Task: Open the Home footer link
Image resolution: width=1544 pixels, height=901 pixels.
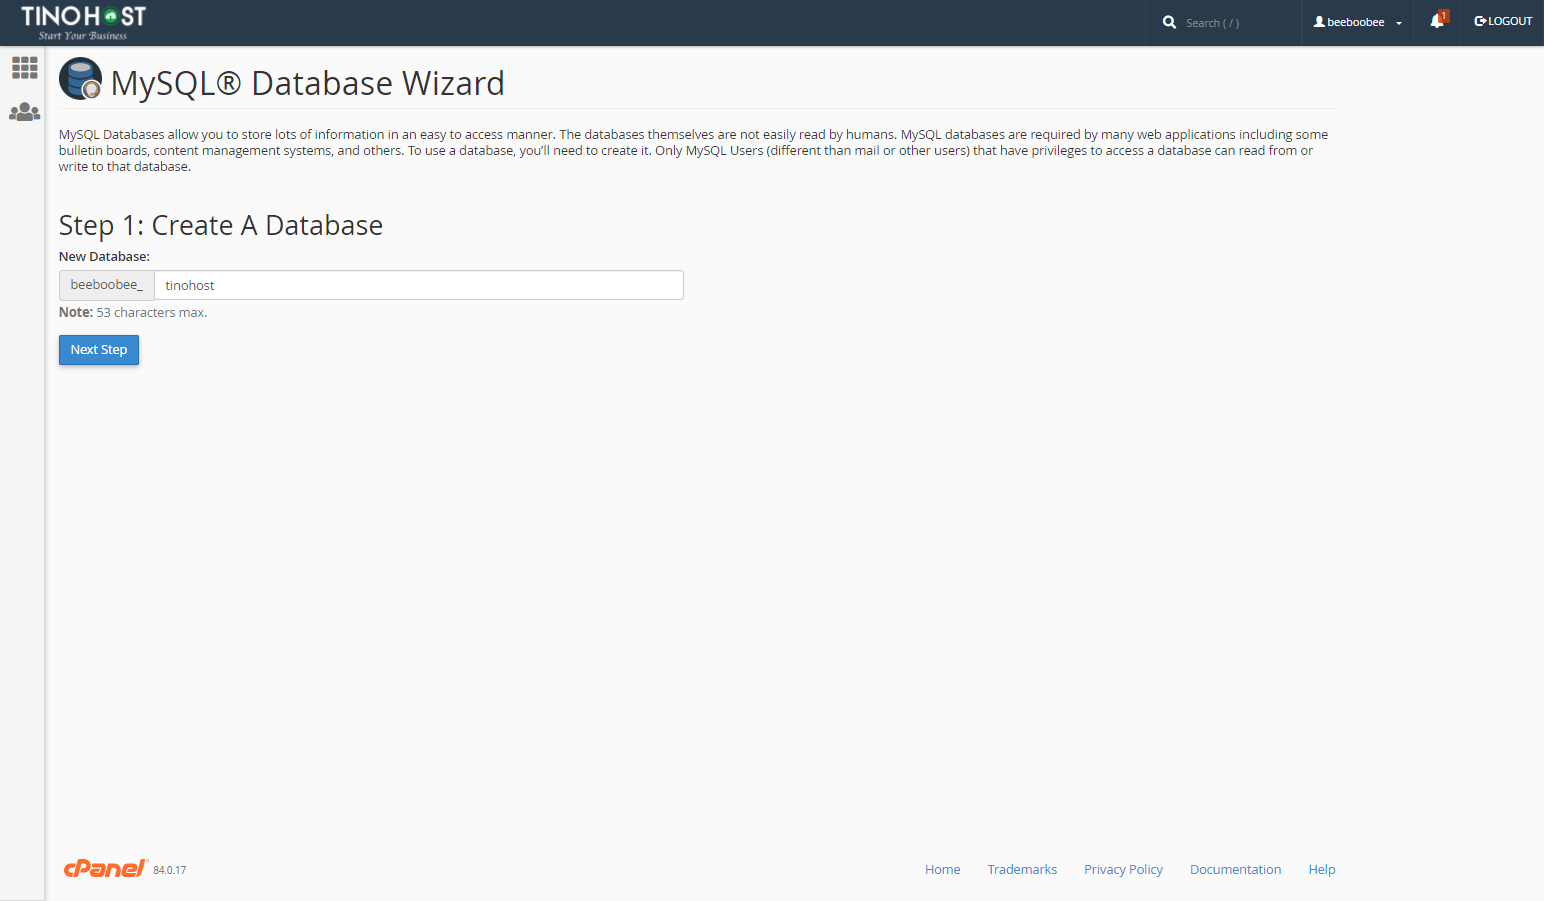Action: coord(942,870)
